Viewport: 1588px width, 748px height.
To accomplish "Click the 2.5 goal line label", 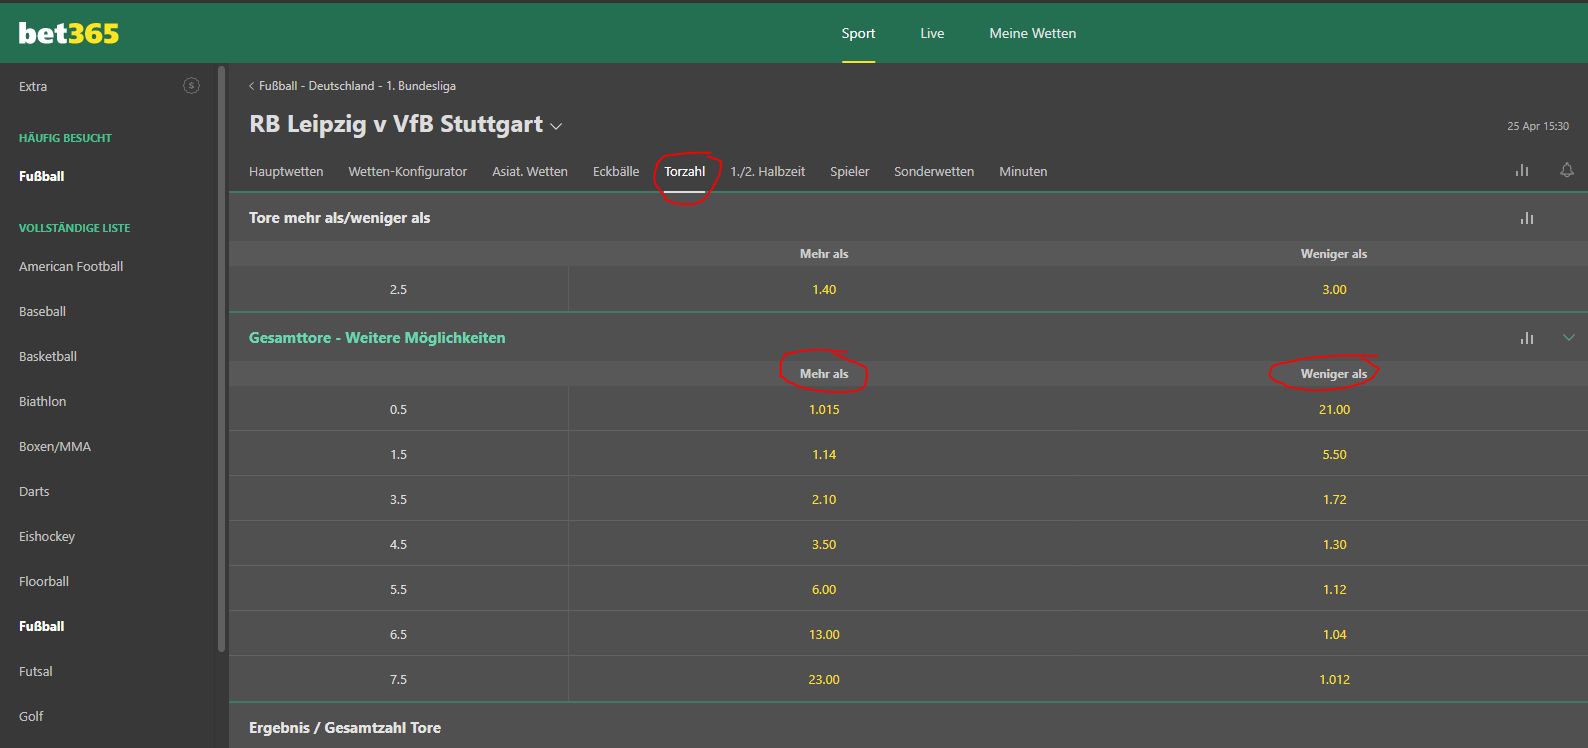I will pos(398,289).
